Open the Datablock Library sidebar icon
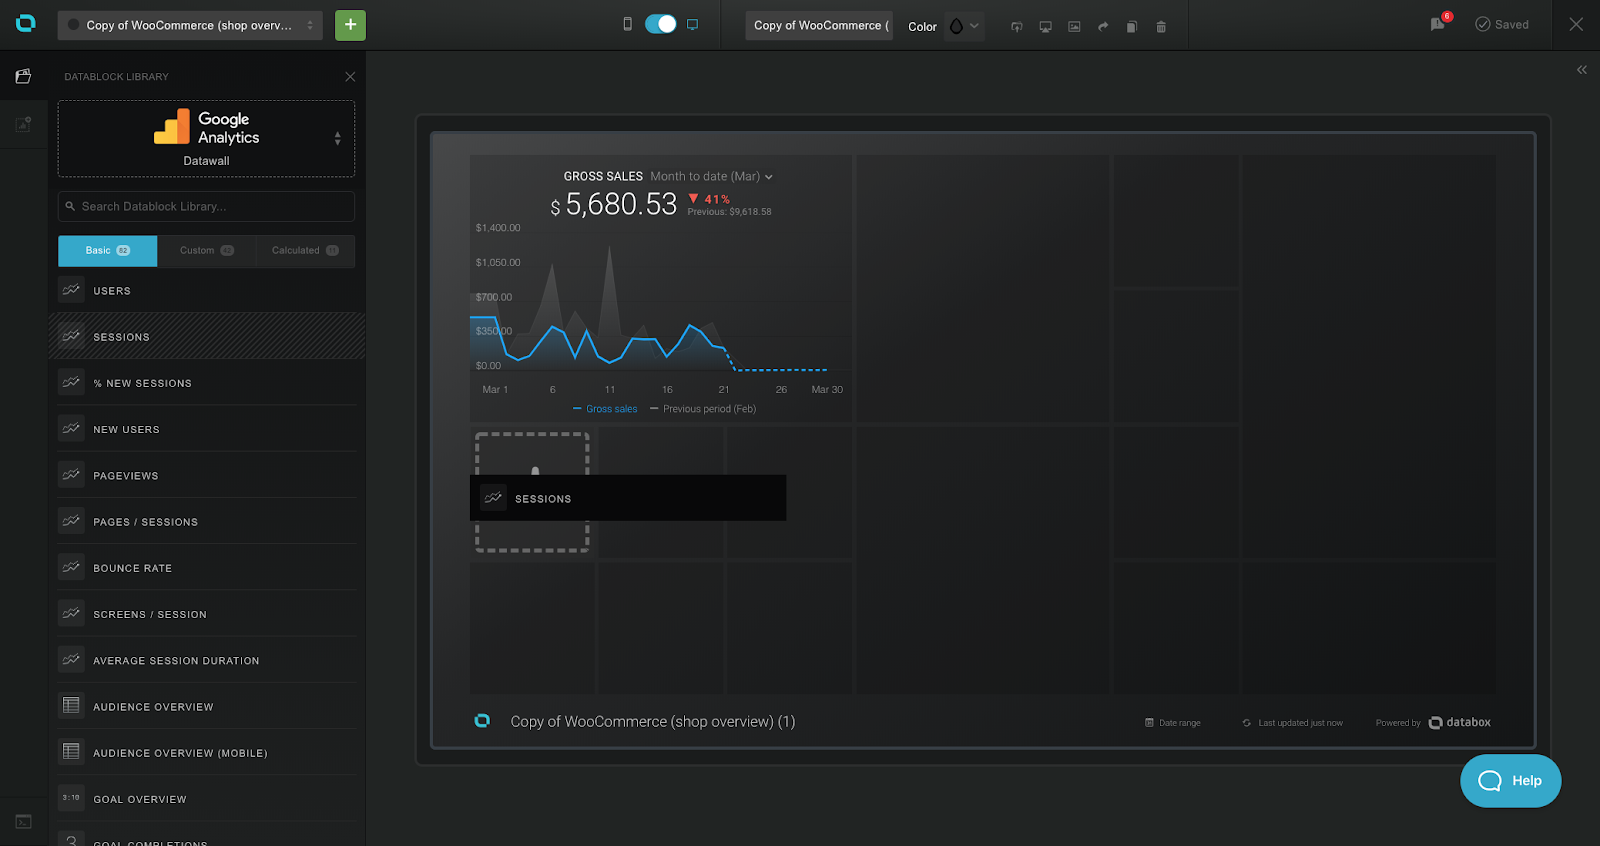This screenshot has height=846, width=1600. (x=23, y=76)
